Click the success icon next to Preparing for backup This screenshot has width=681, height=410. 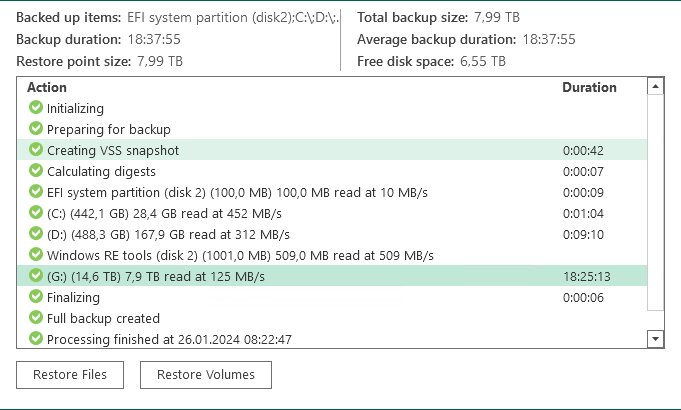click(x=36, y=129)
